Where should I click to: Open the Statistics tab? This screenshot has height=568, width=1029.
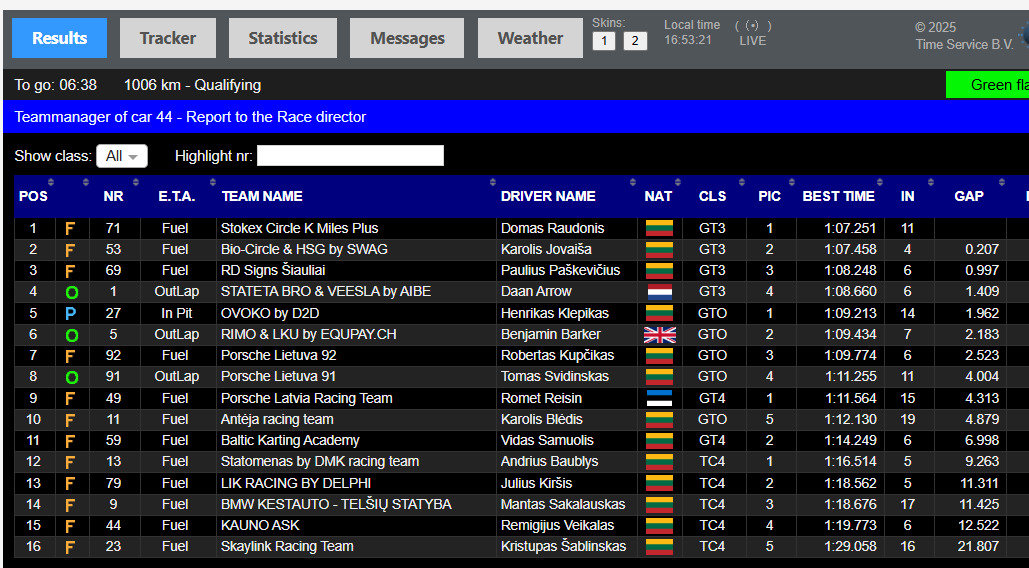pyautogui.click(x=283, y=38)
